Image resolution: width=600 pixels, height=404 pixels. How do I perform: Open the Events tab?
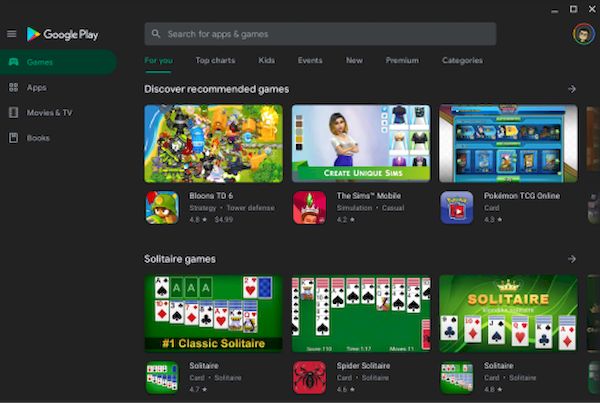click(x=310, y=60)
